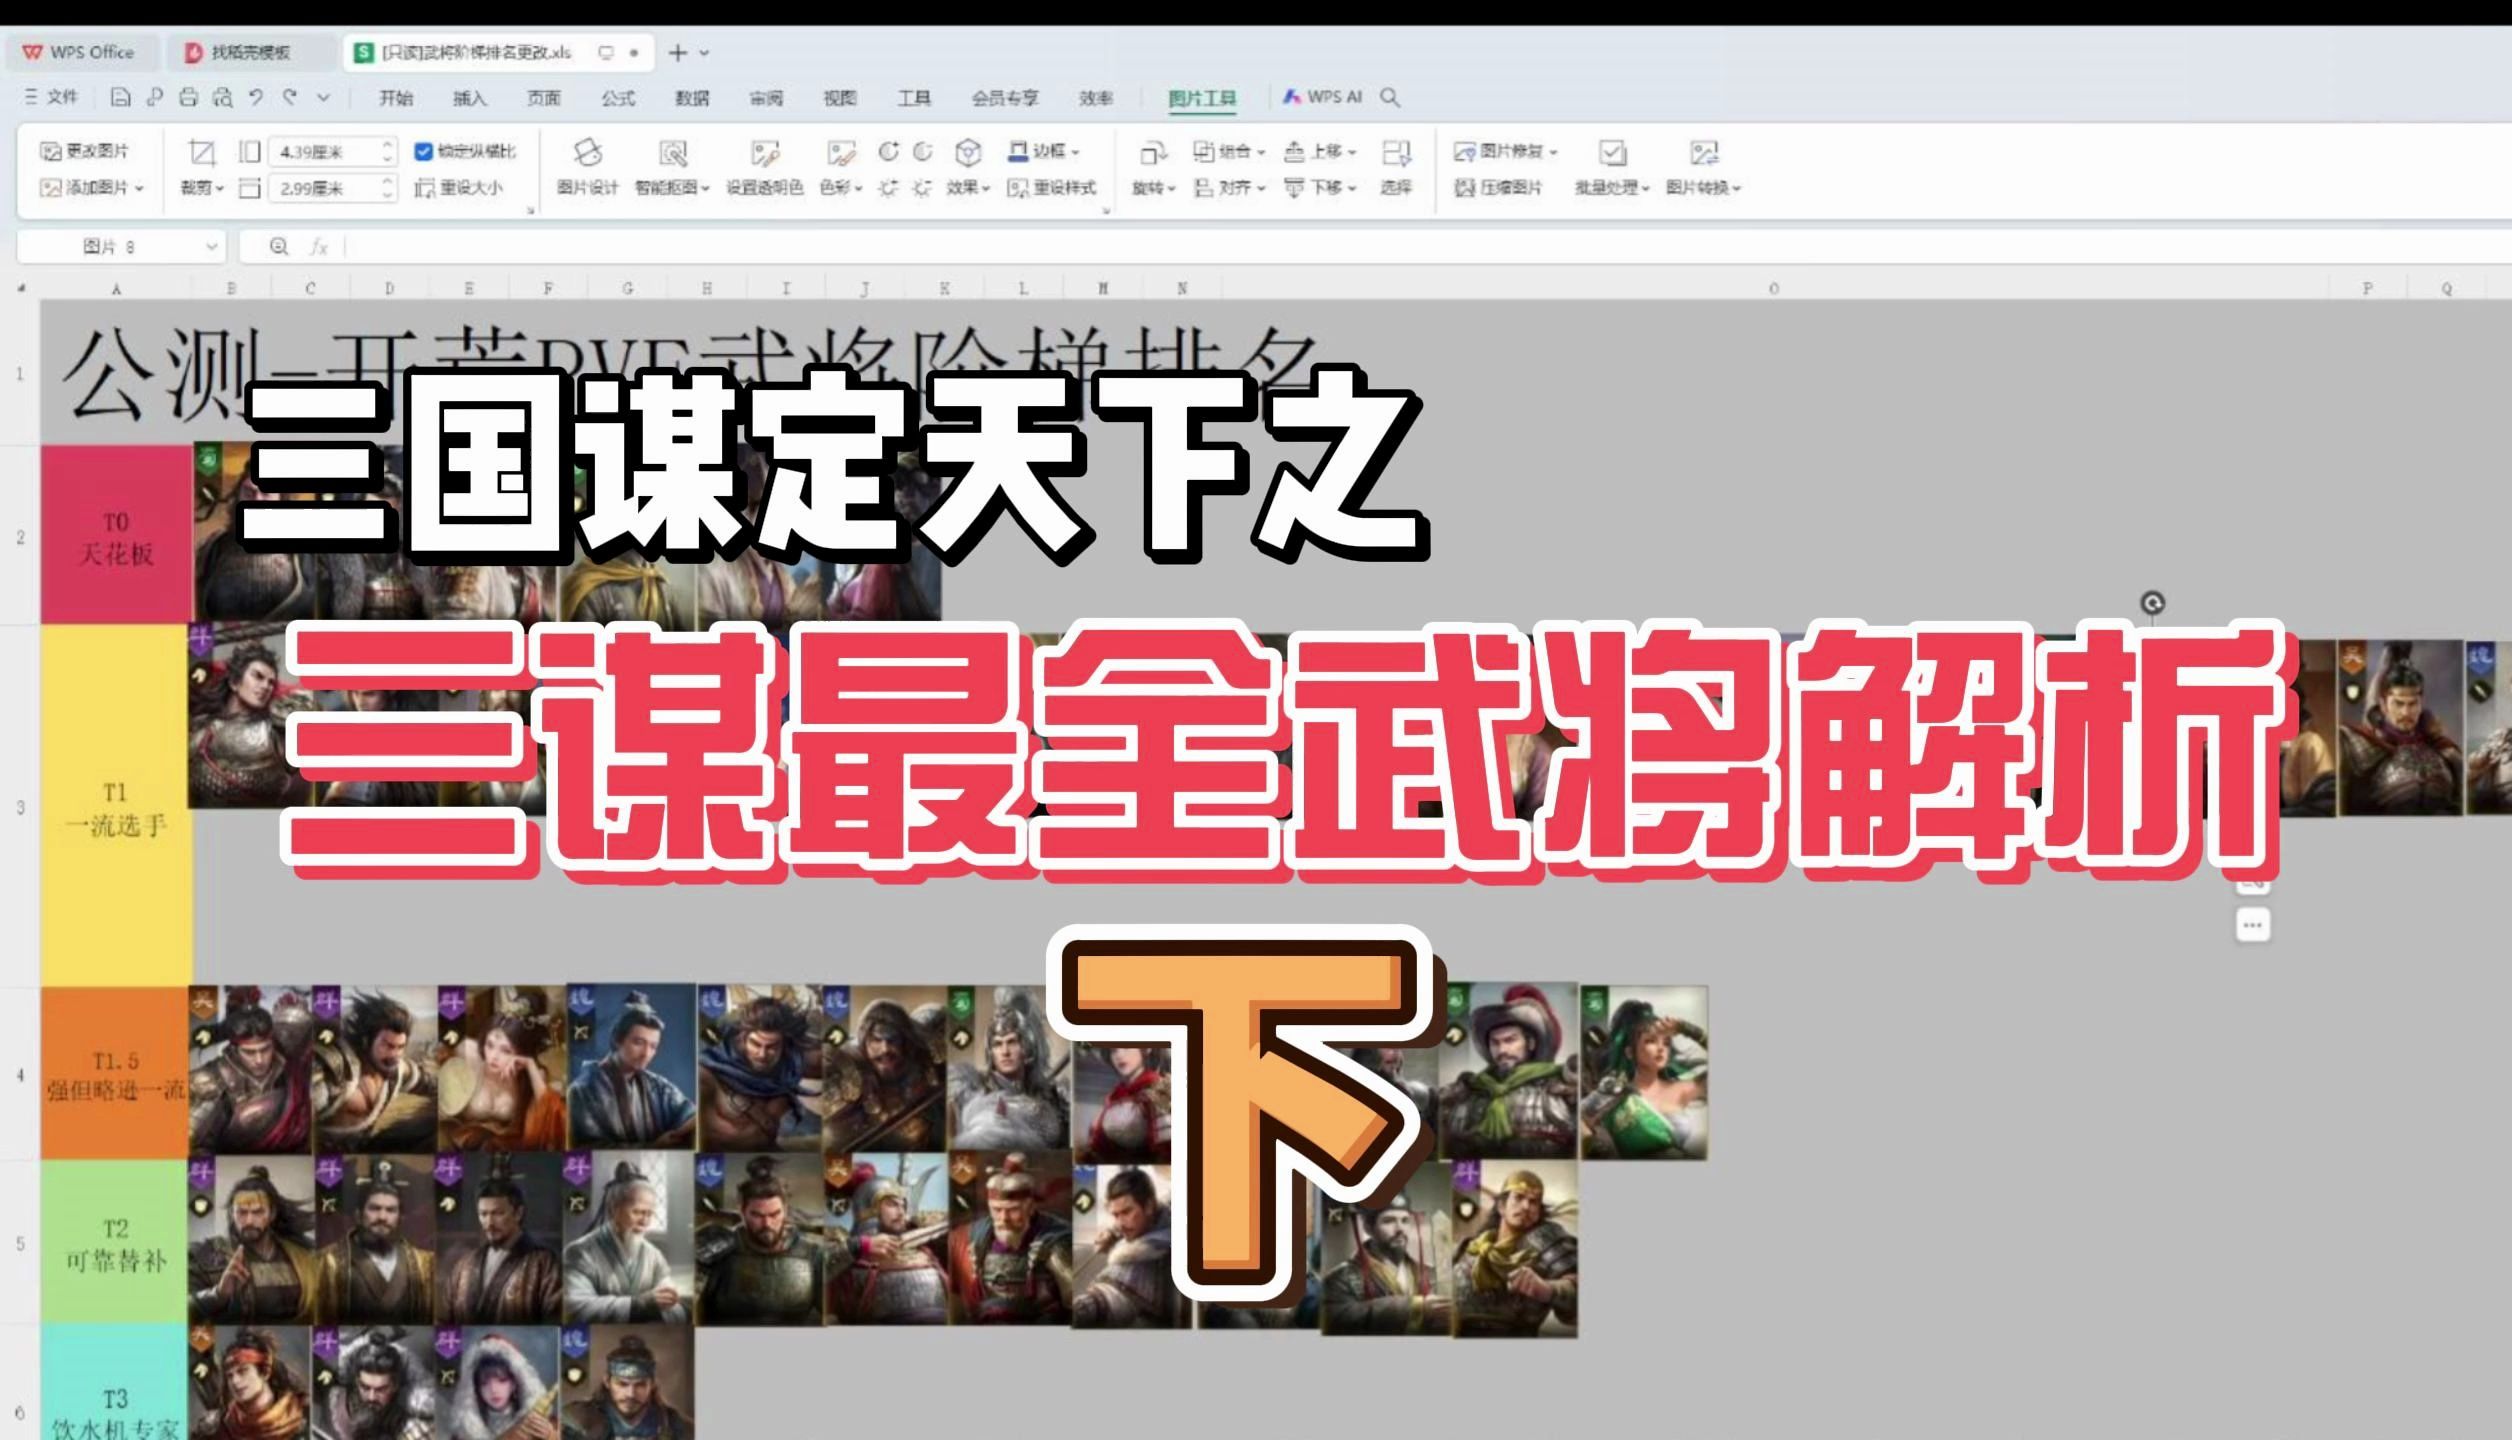The image size is (2512, 1440).
Task: Click the 智能抠图 smart cutout icon
Action: pos(673,152)
